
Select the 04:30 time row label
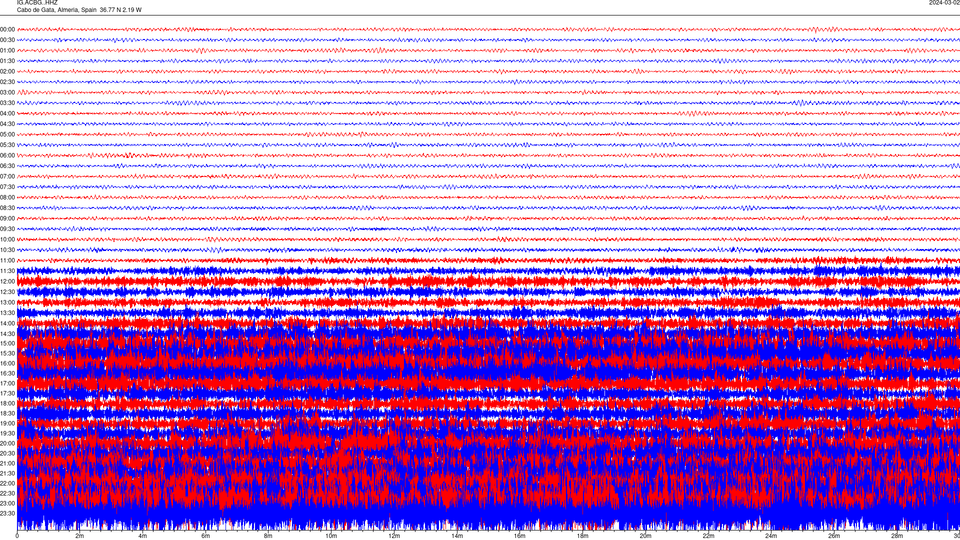click(x=7, y=124)
